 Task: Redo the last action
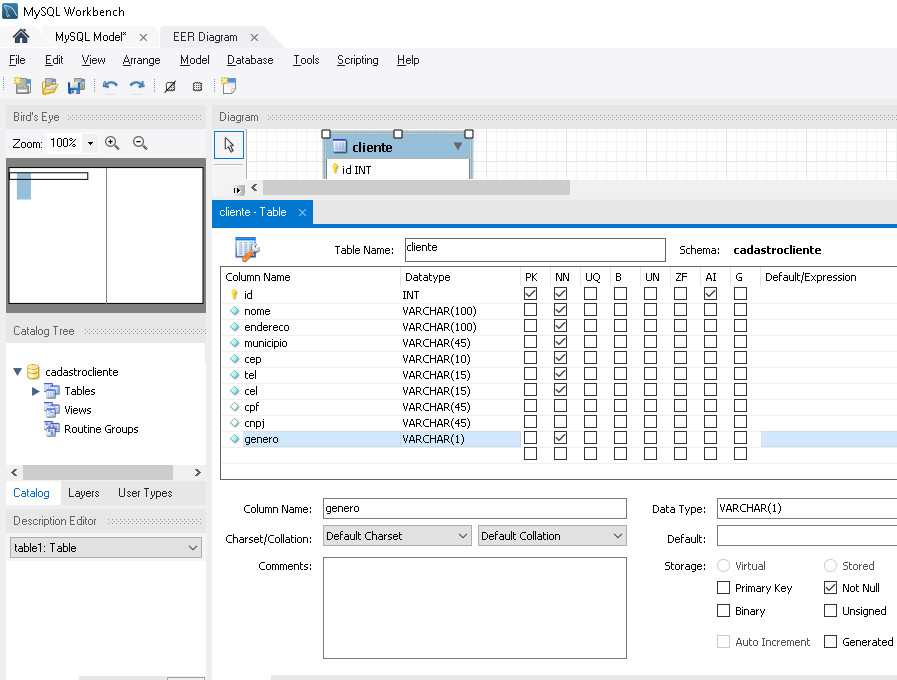(137, 86)
